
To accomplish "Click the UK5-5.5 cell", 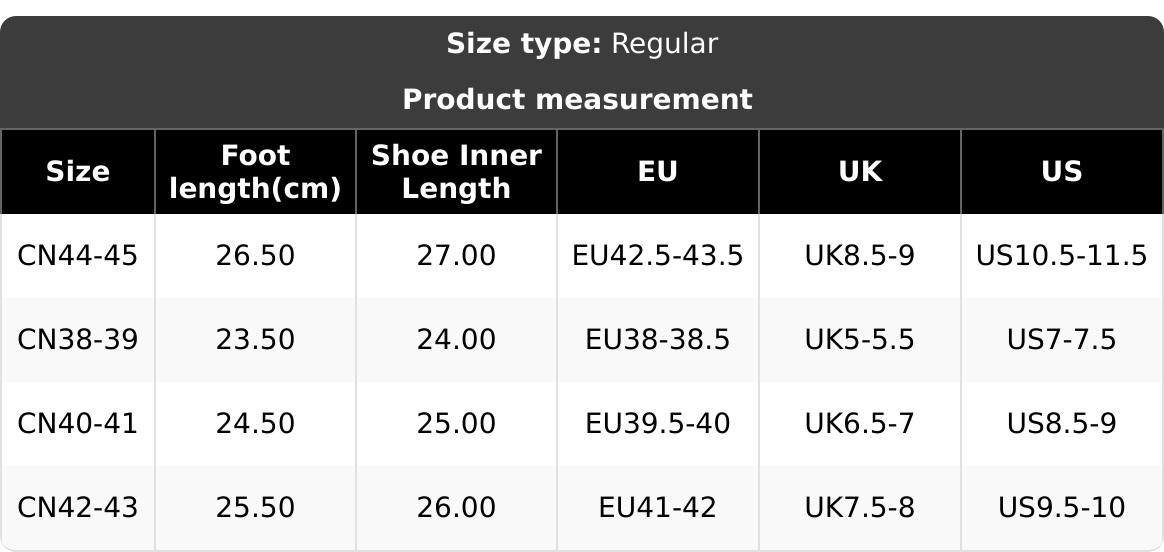I will point(860,340).
